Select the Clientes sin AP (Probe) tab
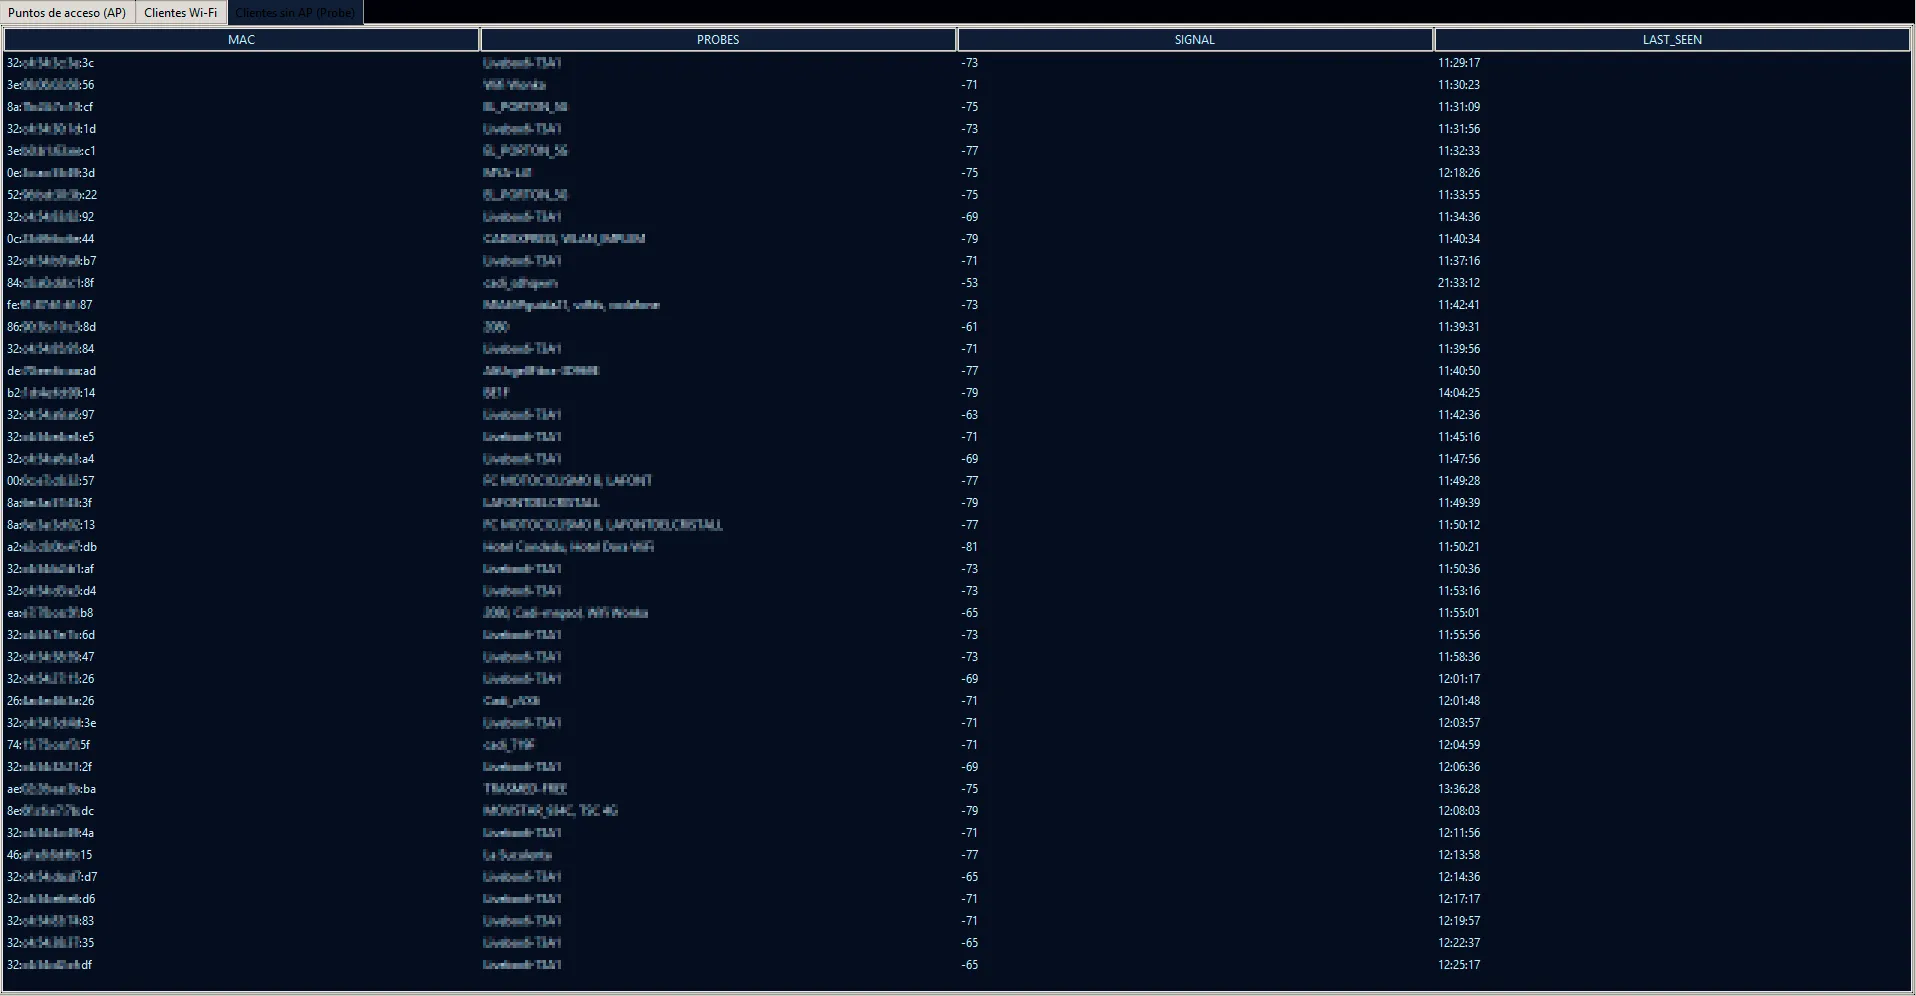The image size is (1916, 996). click(295, 13)
